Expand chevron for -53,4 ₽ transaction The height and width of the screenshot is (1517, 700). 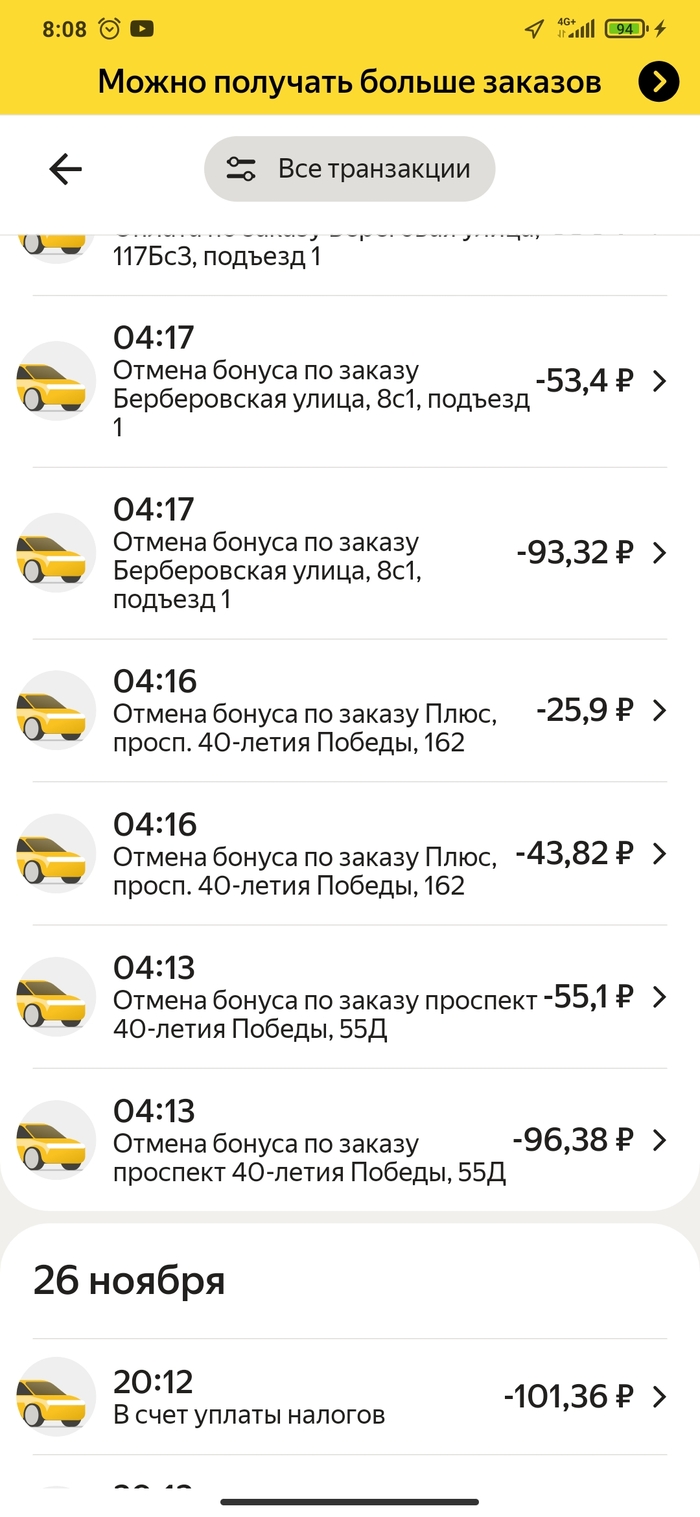coord(658,381)
